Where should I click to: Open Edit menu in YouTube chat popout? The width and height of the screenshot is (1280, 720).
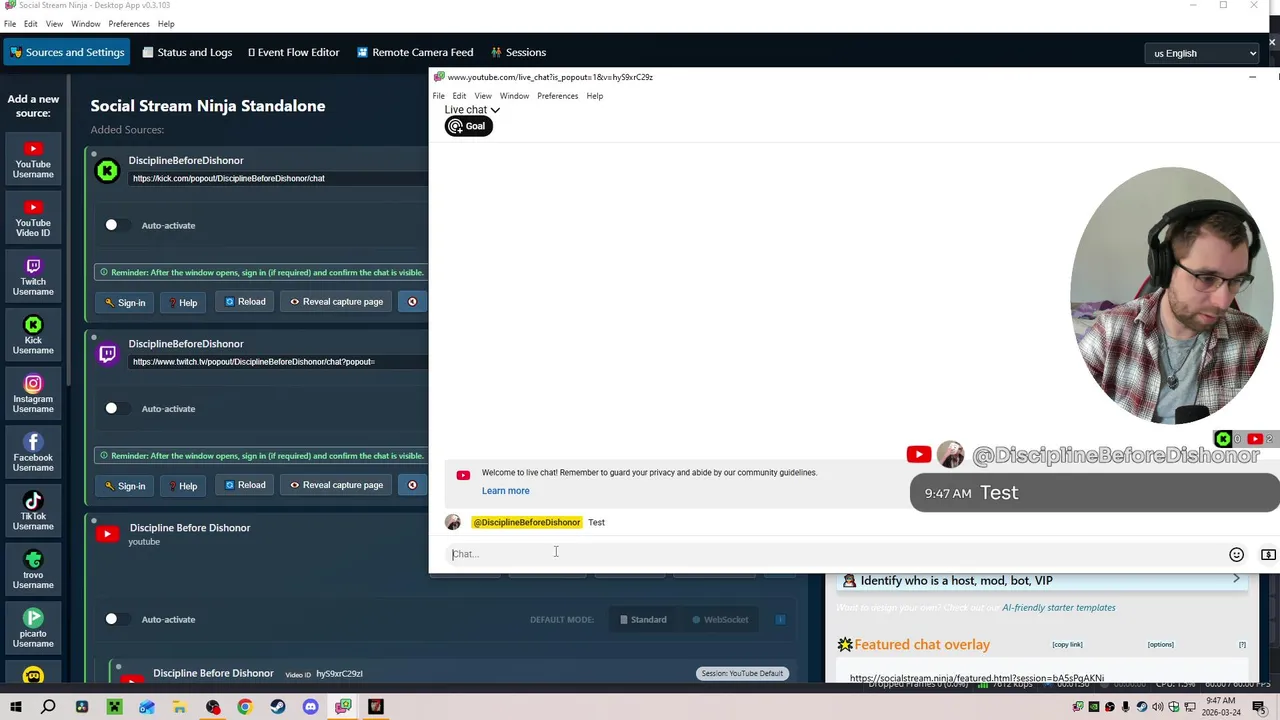click(x=459, y=96)
